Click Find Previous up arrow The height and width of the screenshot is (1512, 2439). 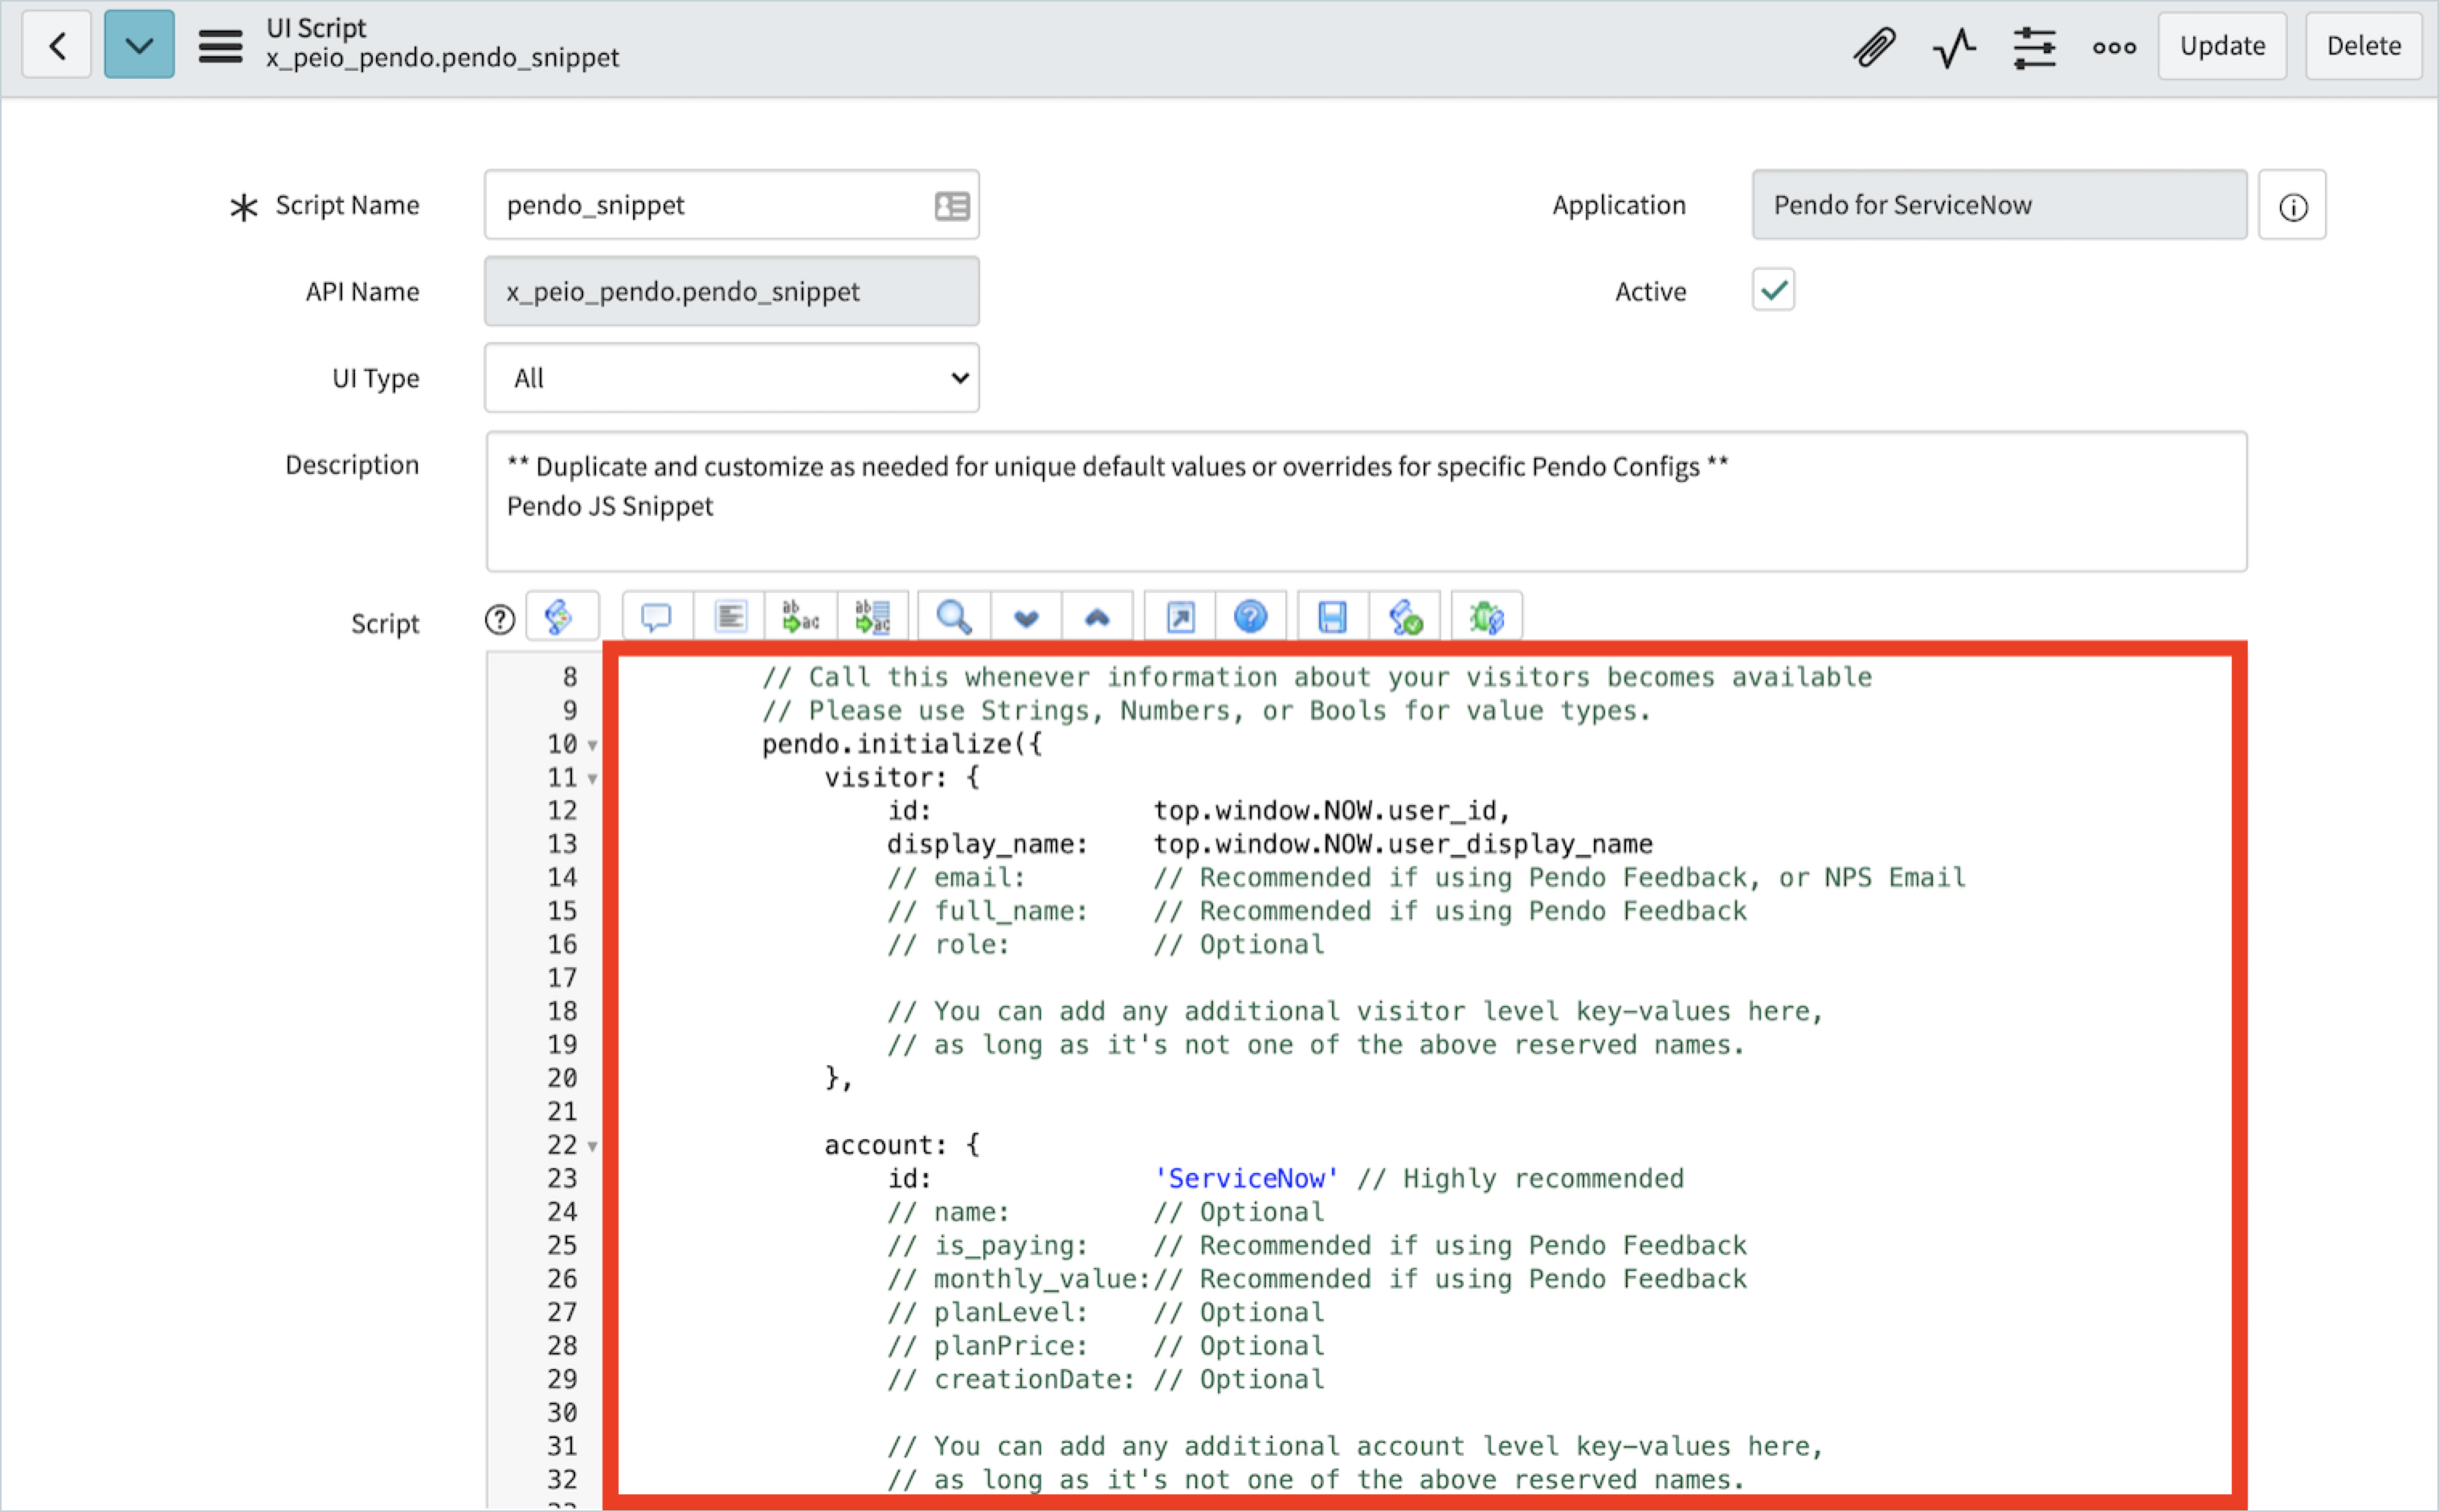1097,617
